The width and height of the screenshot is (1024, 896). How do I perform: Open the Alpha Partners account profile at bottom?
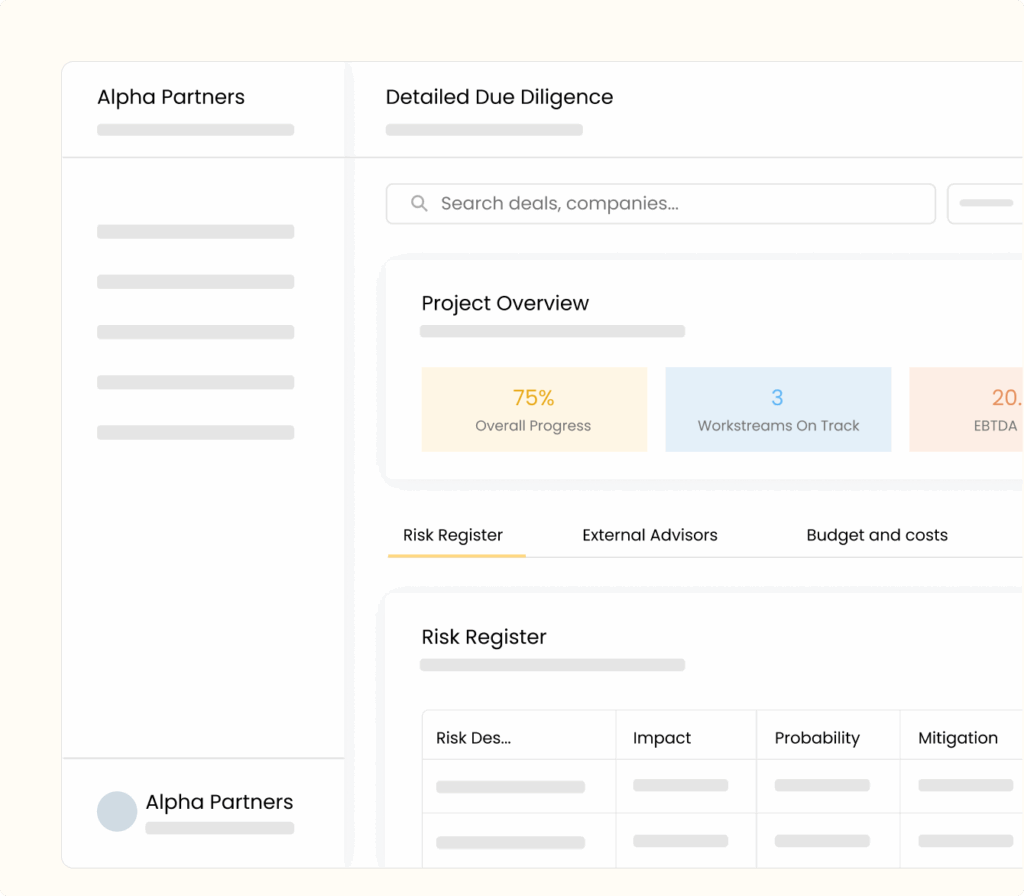(x=219, y=803)
